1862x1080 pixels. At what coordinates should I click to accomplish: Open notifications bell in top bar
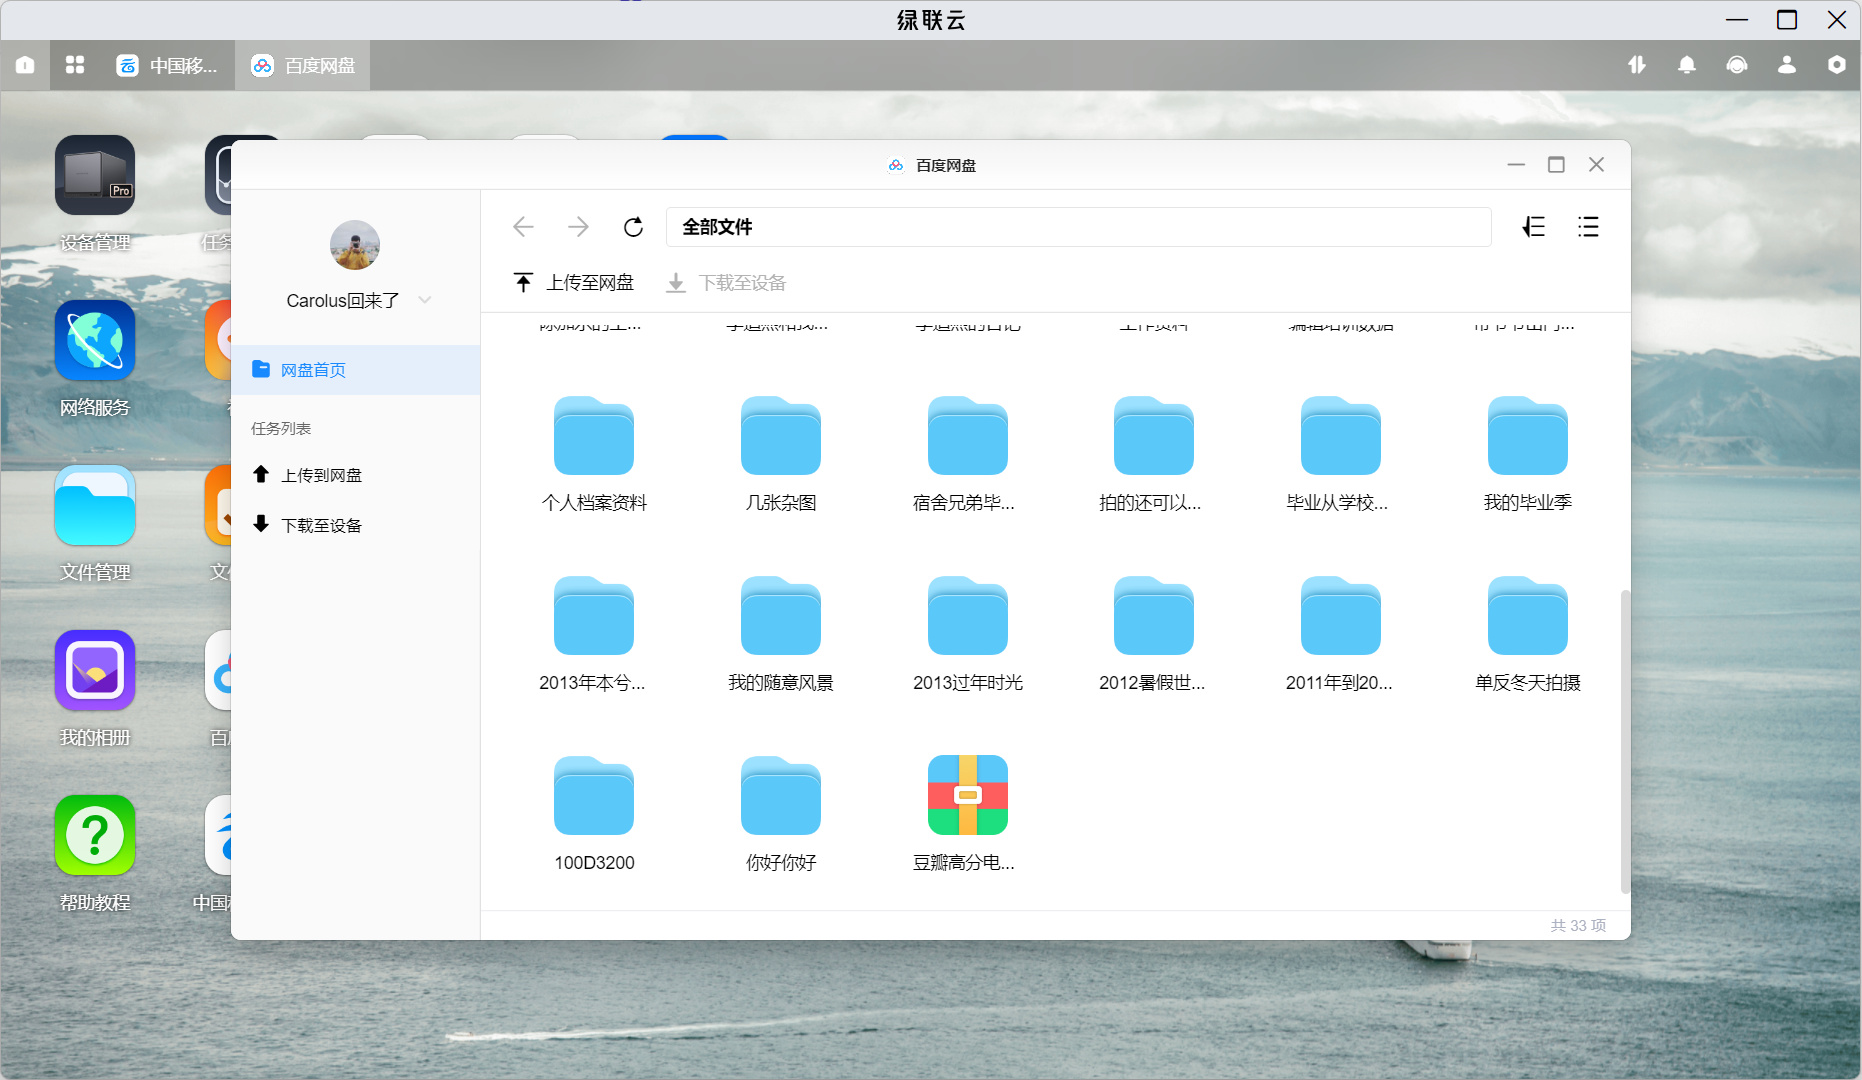tap(1687, 65)
